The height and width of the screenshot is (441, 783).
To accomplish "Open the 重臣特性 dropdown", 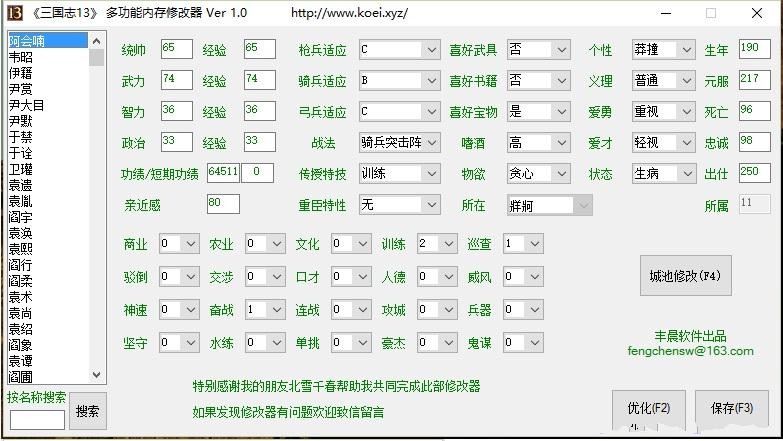I will point(399,205).
